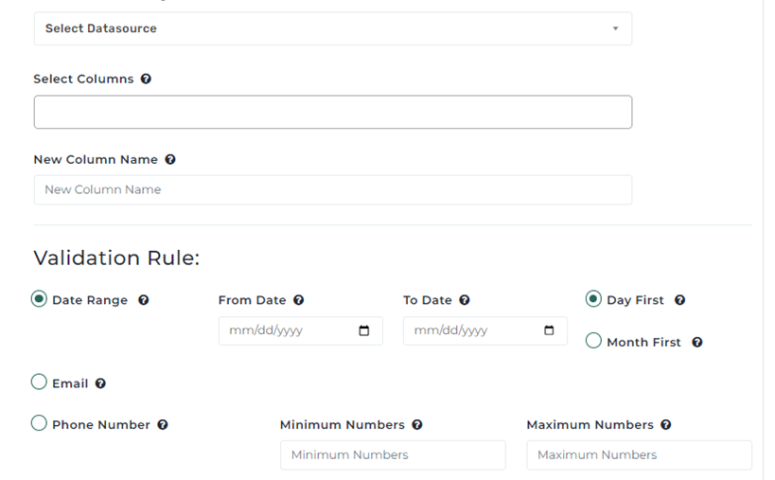Open the Select Datasource dropdown
This screenshot has height=480, width=775.
click(x=332, y=28)
